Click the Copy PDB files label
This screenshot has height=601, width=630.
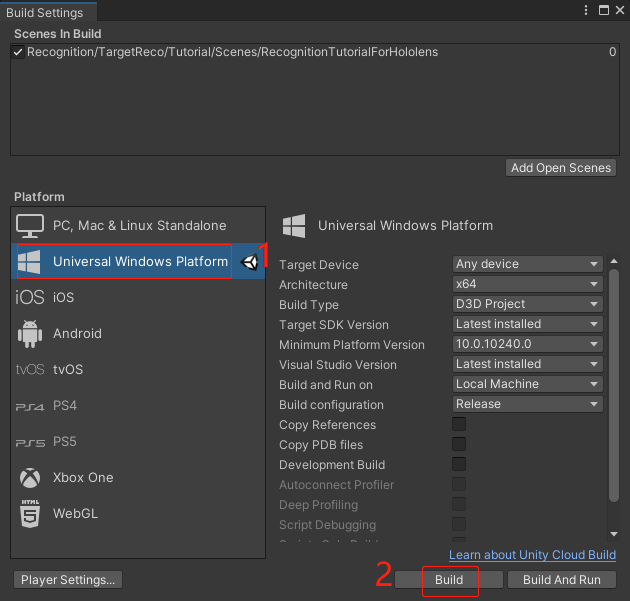321,445
